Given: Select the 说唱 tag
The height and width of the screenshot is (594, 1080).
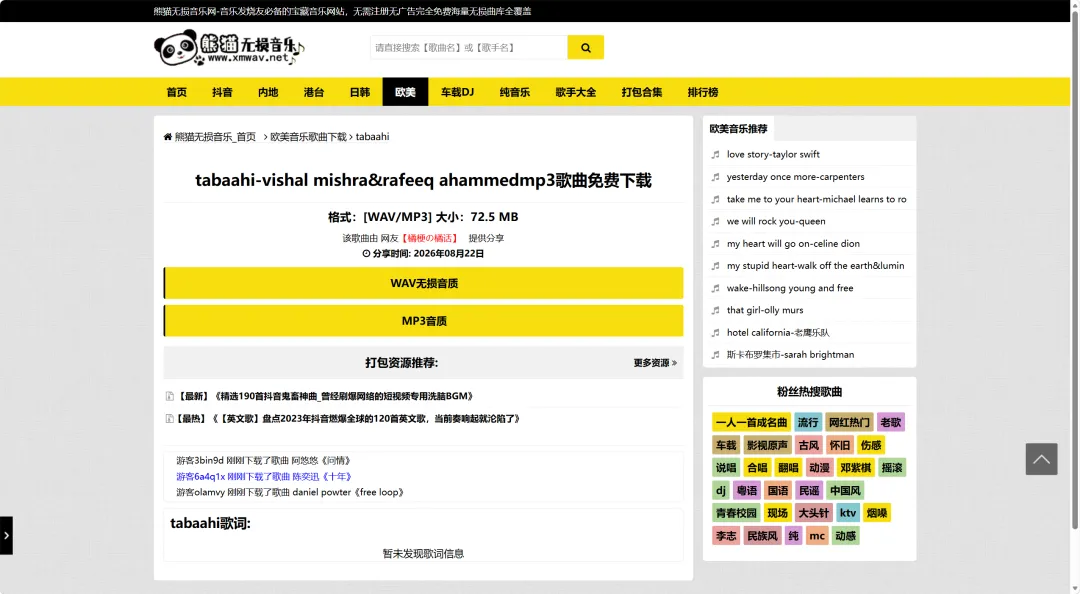Looking at the screenshot, I should pyautogui.click(x=725, y=468).
